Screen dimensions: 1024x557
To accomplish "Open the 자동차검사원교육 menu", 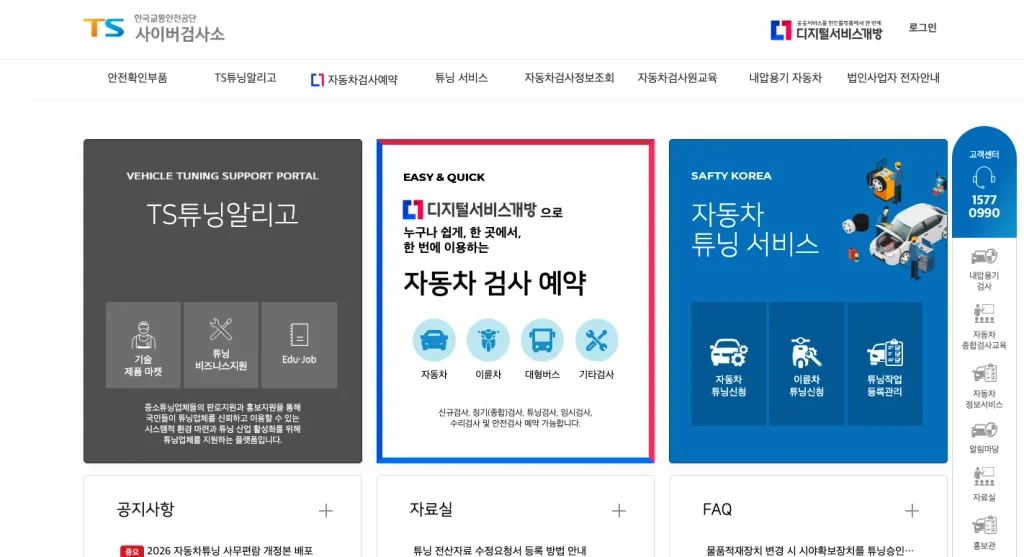I will tap(677, 78).
